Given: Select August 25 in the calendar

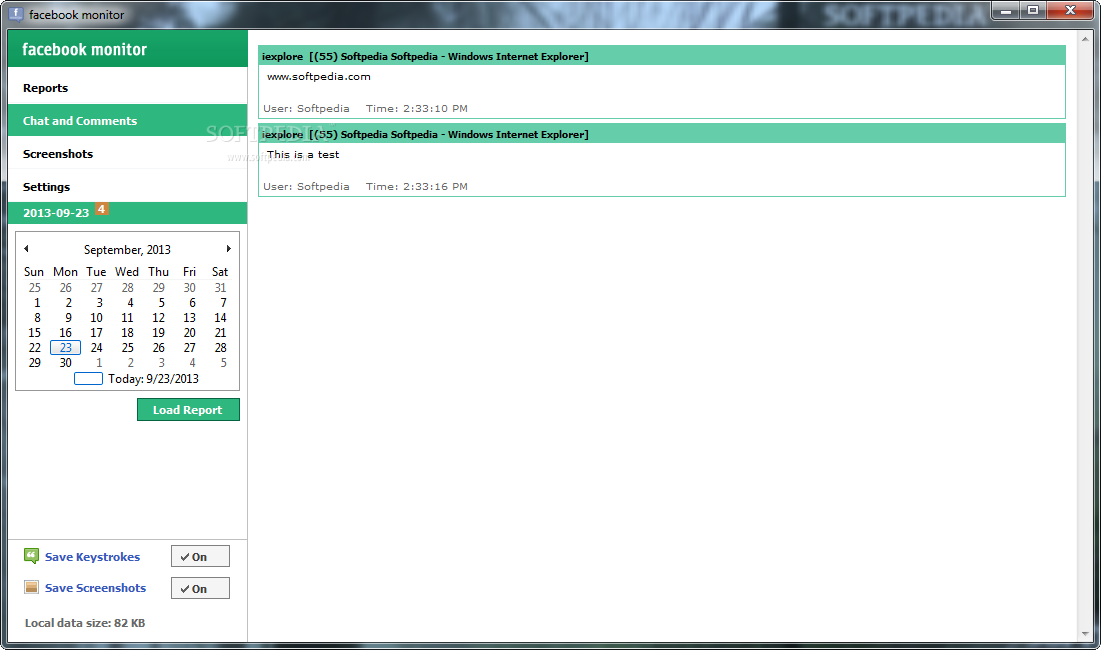Looking at the screenshot, I should (34, 288).
